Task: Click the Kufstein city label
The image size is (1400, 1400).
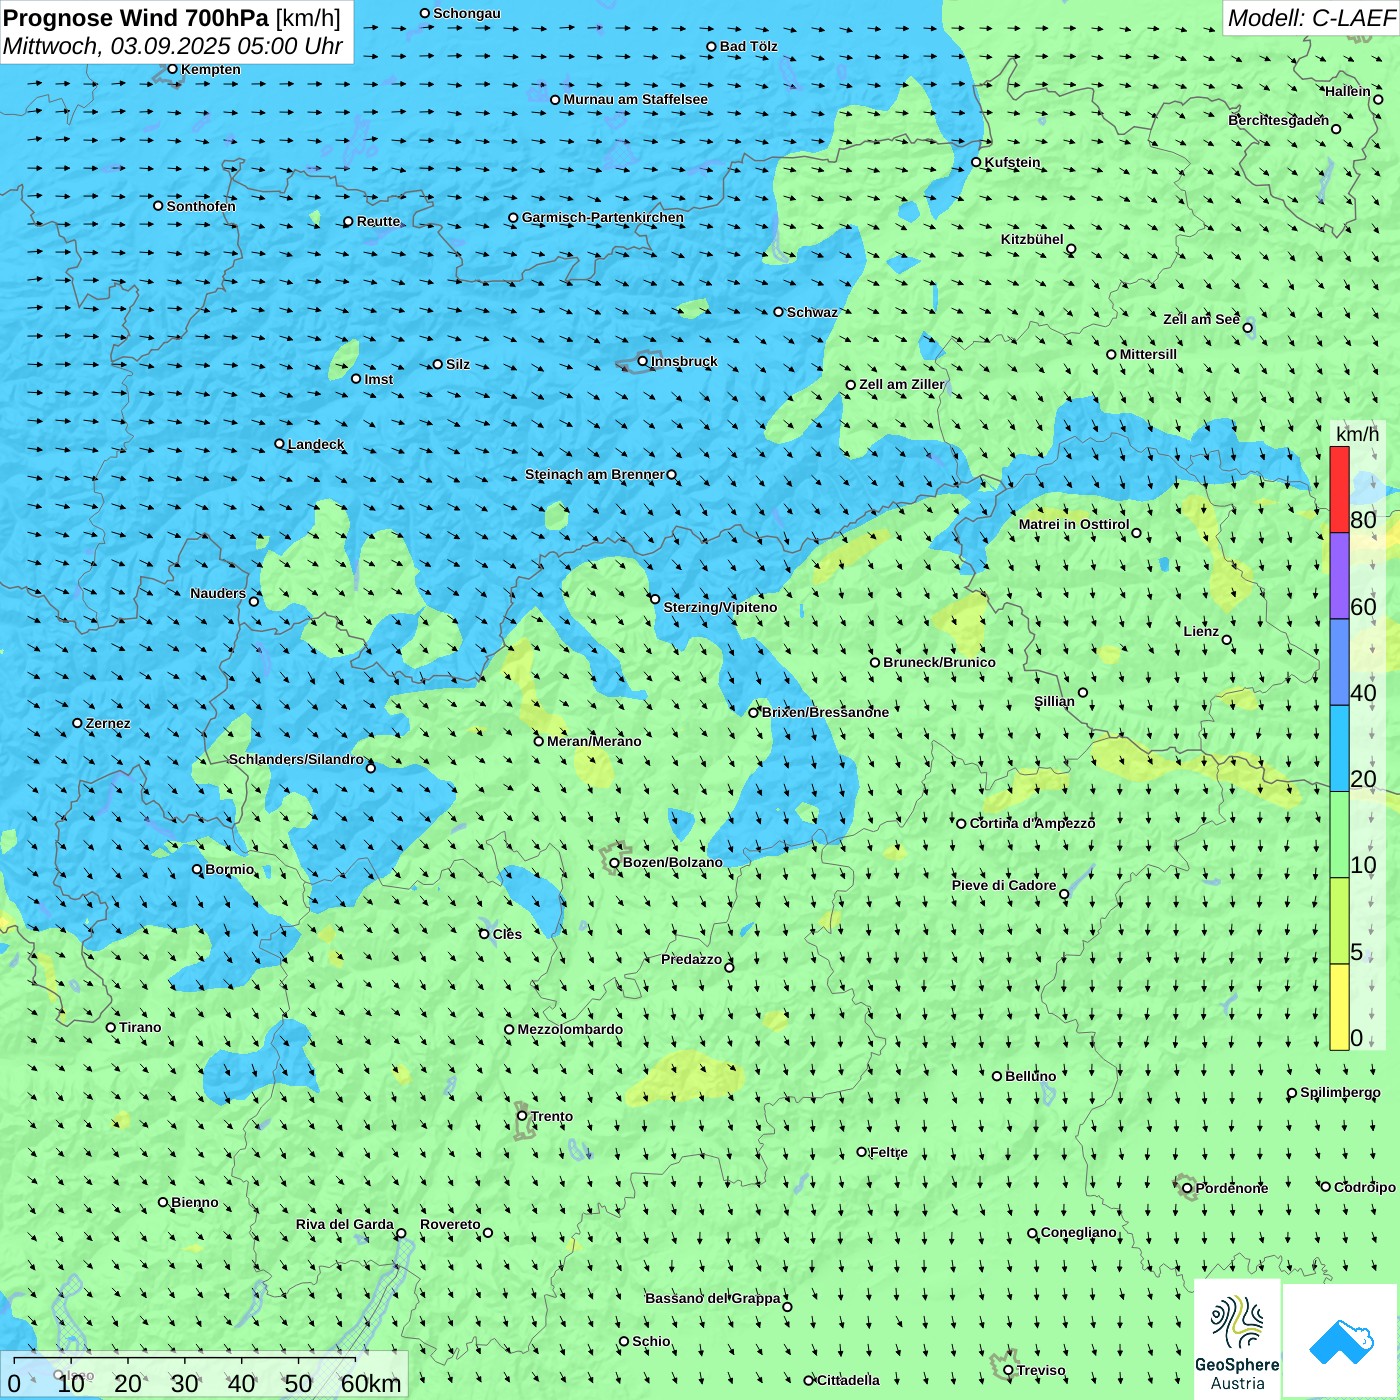Action: [x=1012, y=162]
